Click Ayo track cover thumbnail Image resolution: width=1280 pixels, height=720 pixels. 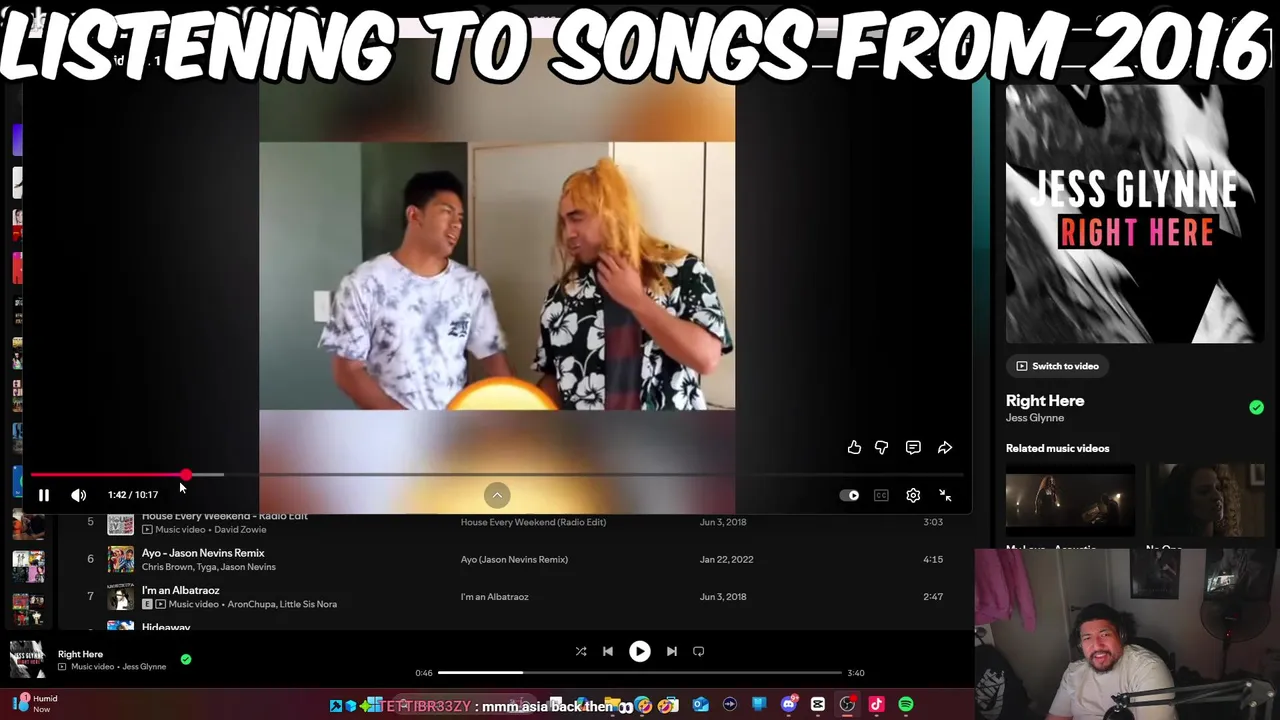tap(121, 560)
